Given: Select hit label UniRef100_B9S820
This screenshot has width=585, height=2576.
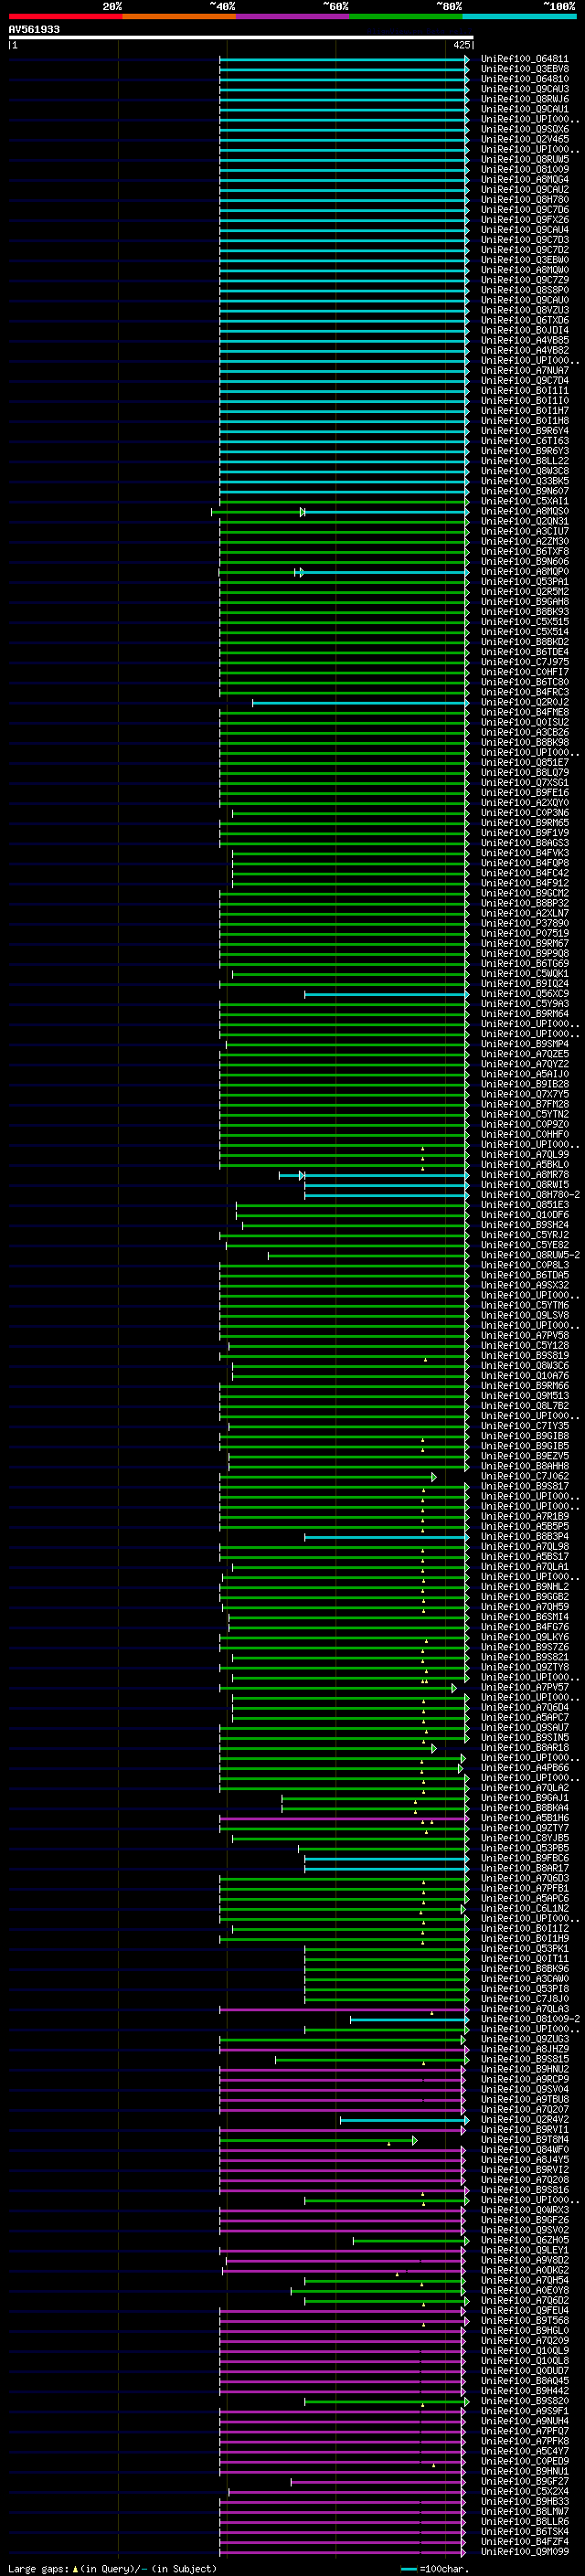Looking at the screenshot, I should [x=524, y=2400].
